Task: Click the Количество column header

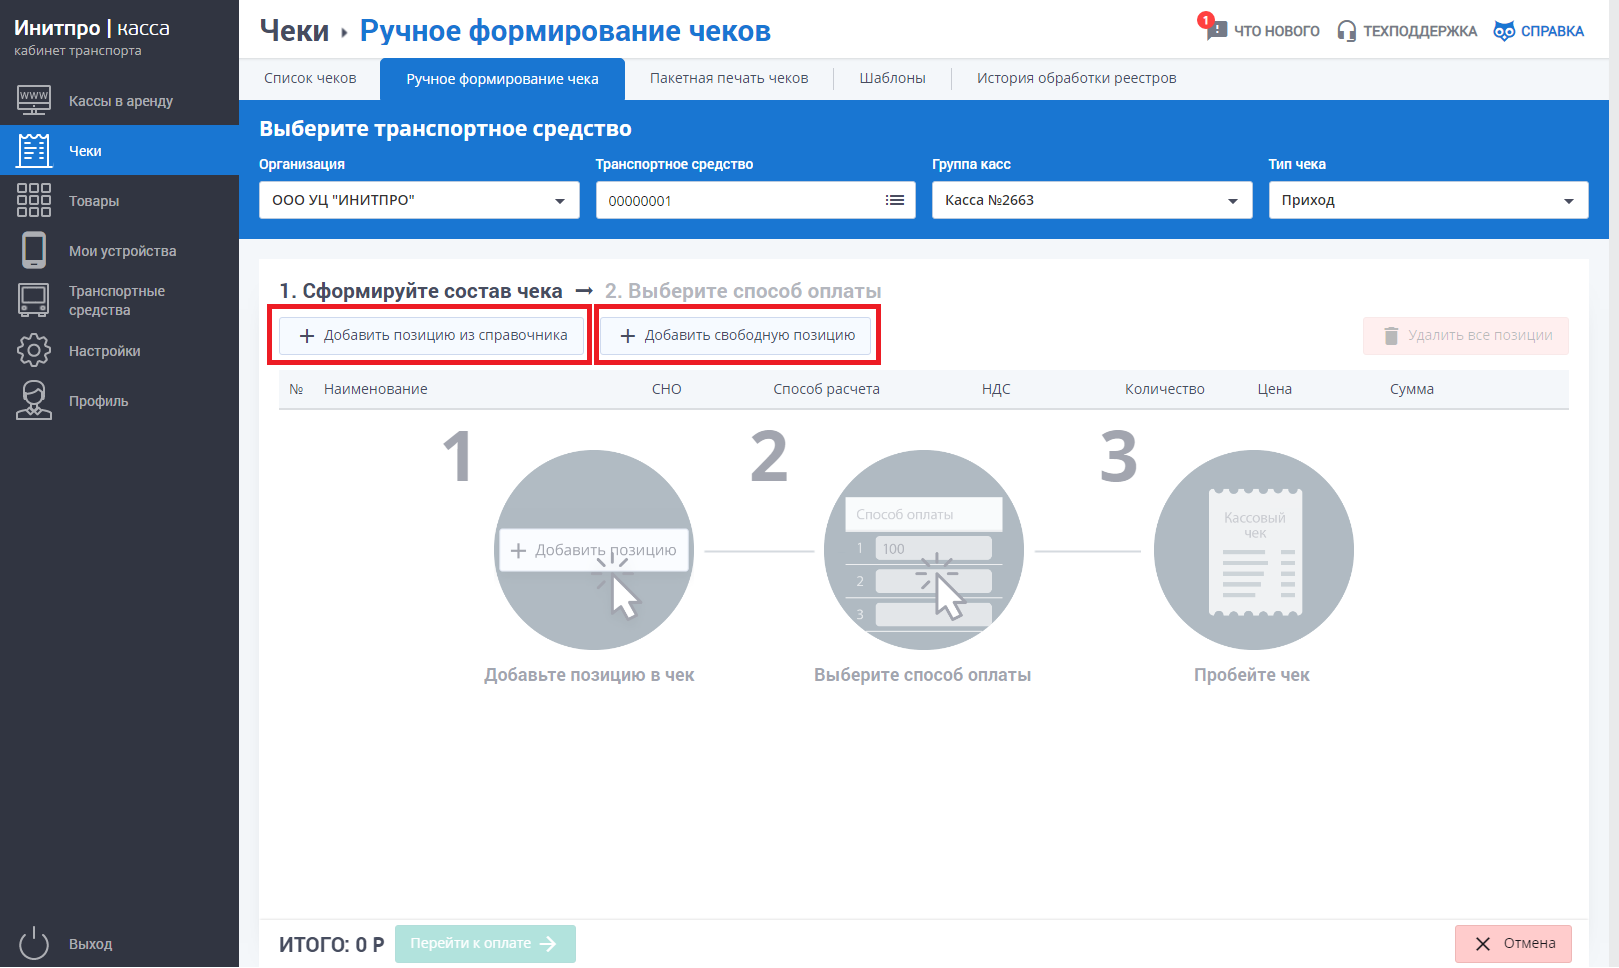Action: (1164, 389)
